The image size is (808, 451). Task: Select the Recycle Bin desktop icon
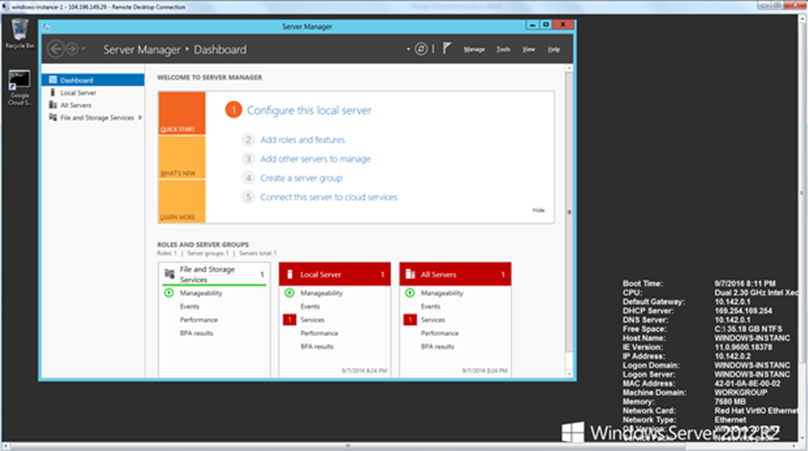click(20, 34)
